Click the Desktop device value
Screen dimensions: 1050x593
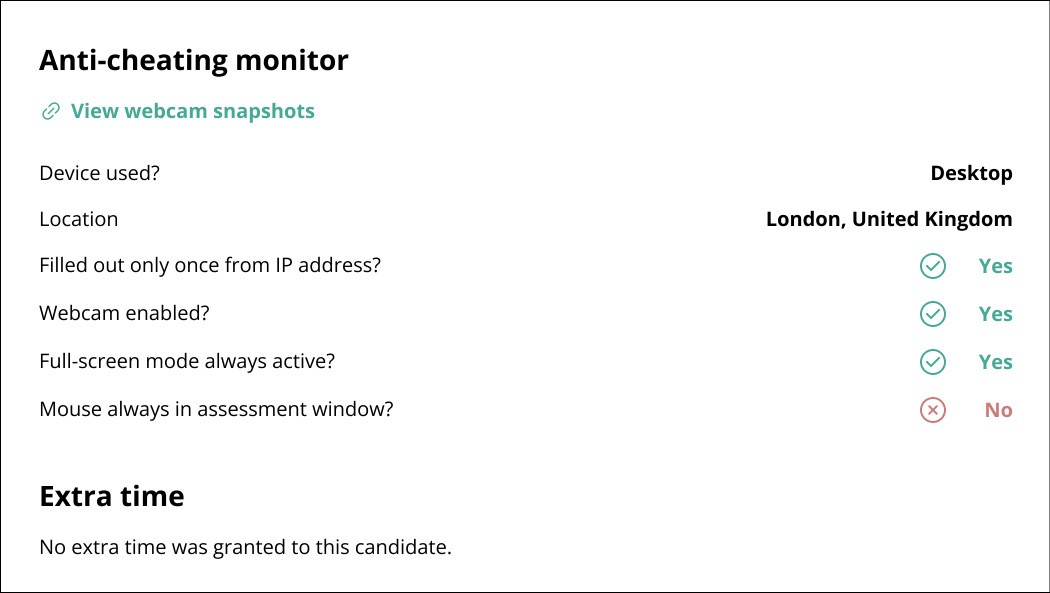(971, 173)
